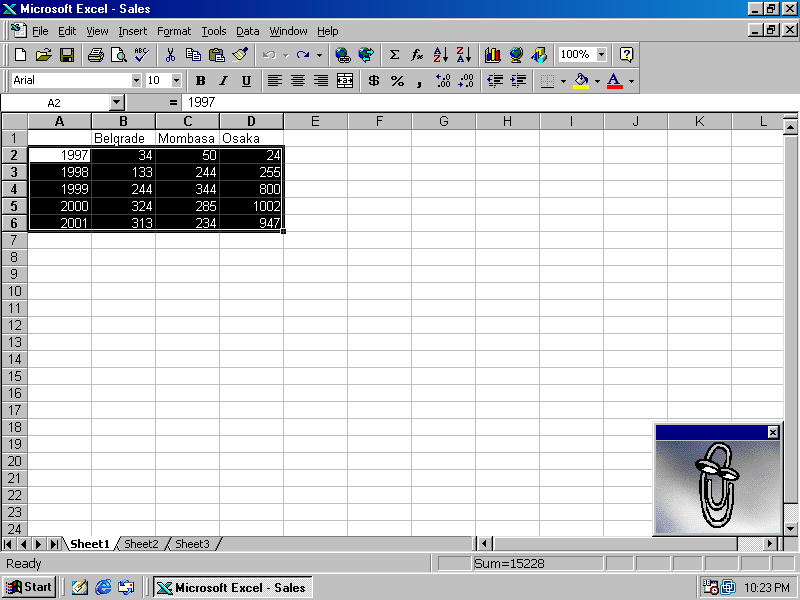The image size is (800, 600).
Task: Open the Zoom 100% dropdown
Action: [x=602, y=55]
